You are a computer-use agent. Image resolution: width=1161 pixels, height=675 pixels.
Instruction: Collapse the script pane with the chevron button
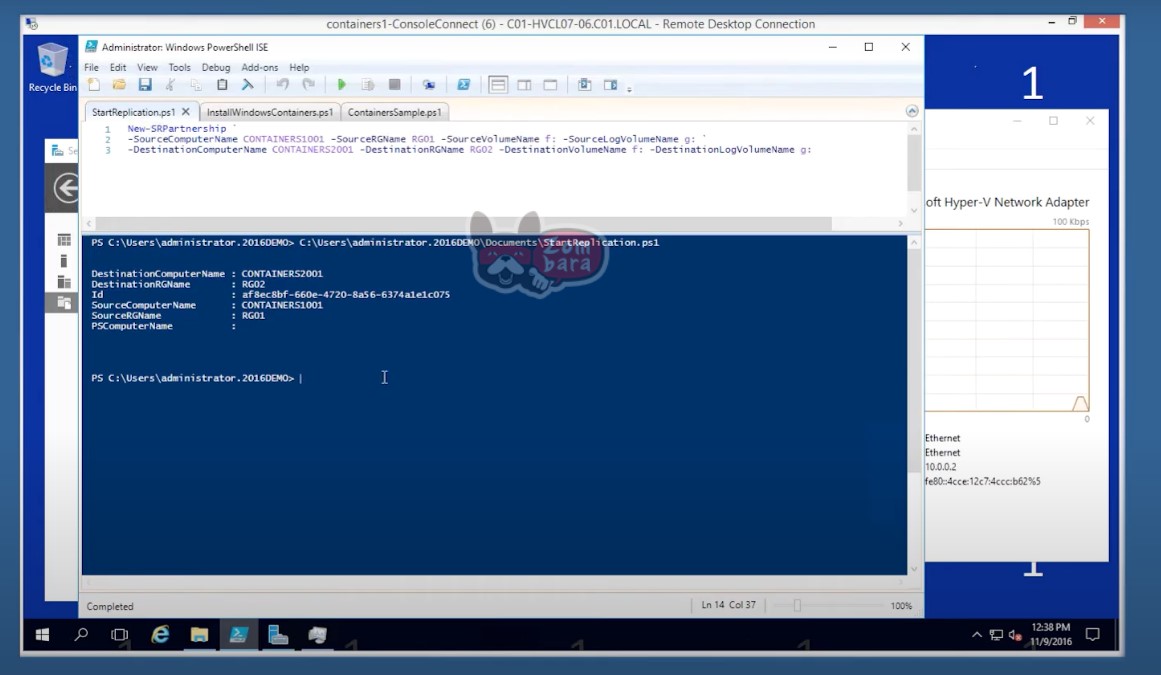[x=912, y=111]
